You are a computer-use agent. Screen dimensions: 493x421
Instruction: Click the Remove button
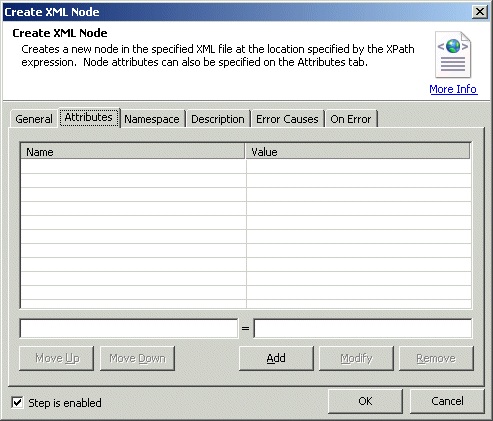click(x=436, y=358)
